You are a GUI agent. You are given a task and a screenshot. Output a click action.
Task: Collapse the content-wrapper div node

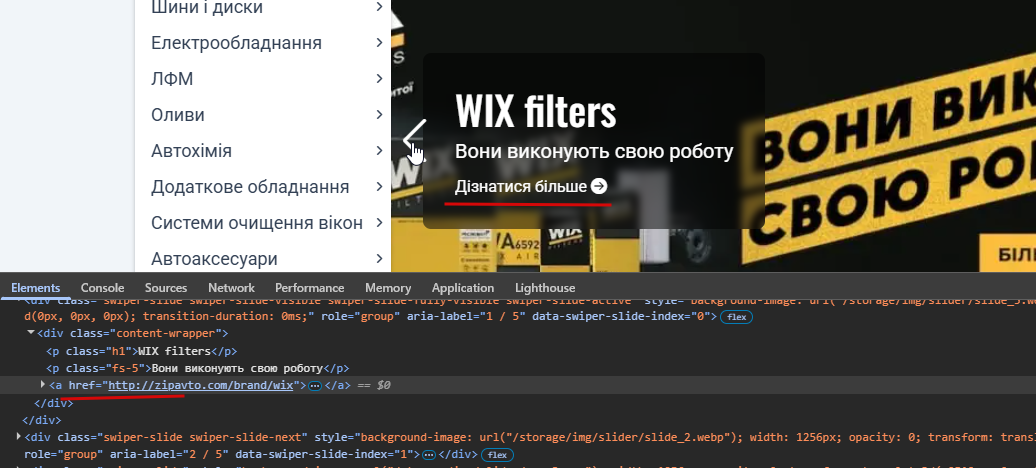(31, 332)
